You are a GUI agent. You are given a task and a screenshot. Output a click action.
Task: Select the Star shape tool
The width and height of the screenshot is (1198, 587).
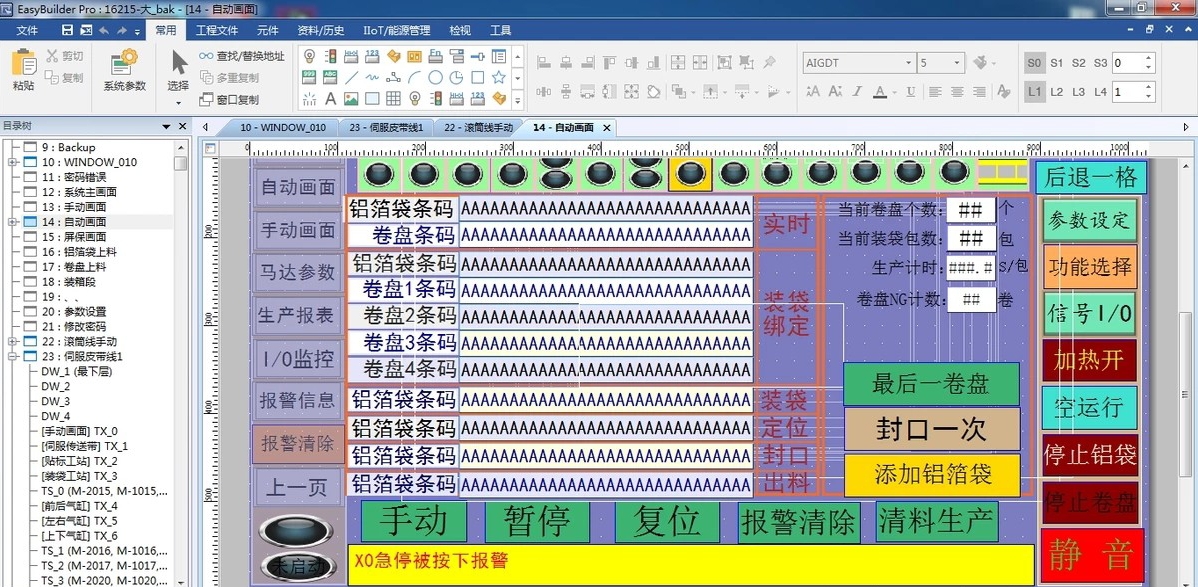(x=499, y=77)
